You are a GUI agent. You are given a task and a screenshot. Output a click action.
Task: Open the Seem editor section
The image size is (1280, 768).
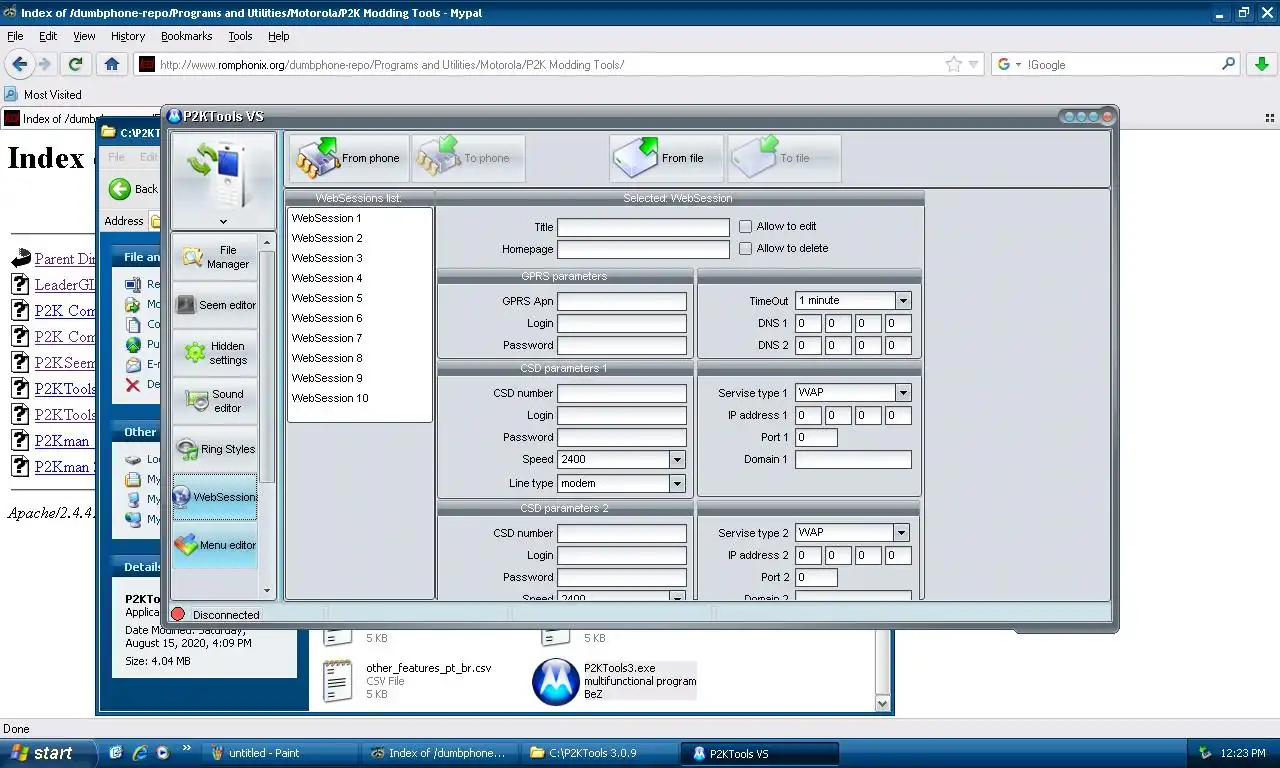click(x=215, y=305)
